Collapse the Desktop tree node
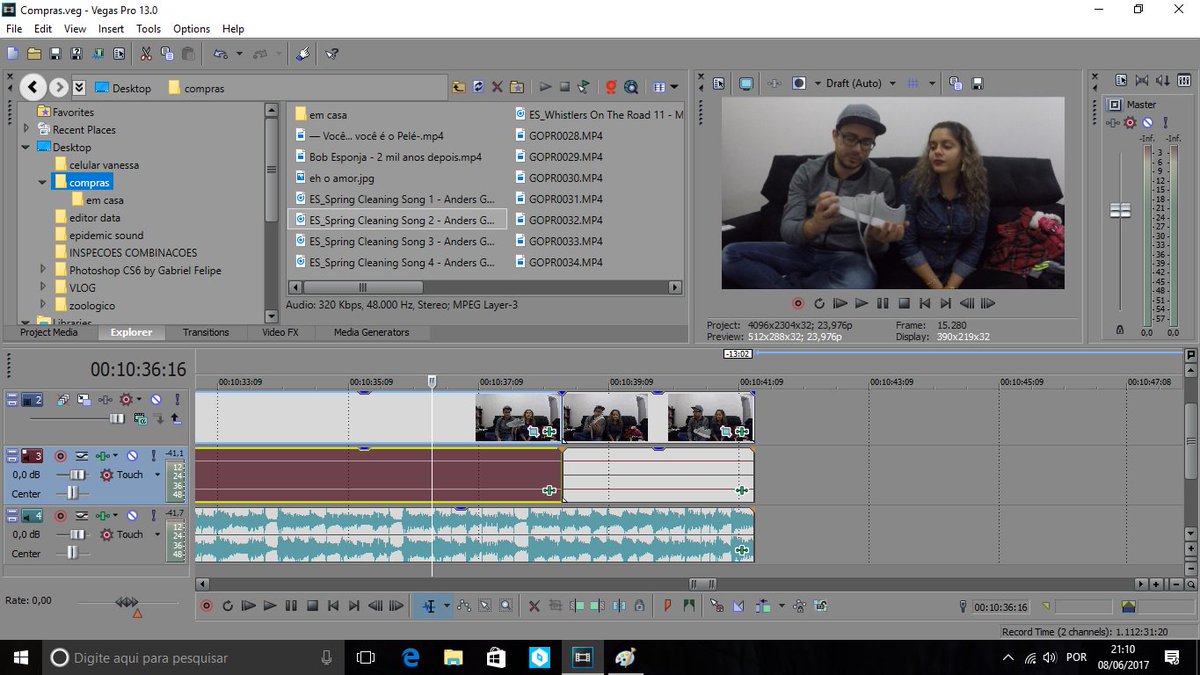The image size is (1200, 675). coord(27,147)
